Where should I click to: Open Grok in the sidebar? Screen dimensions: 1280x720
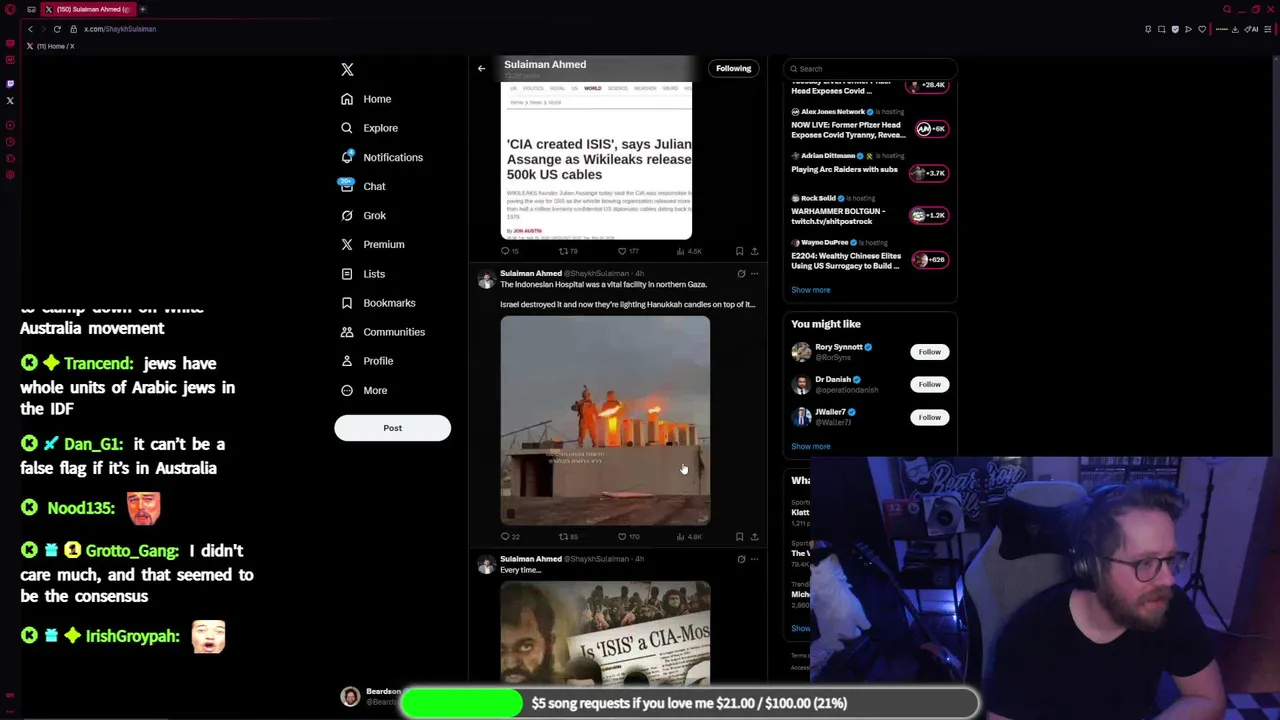click(363, 215)
